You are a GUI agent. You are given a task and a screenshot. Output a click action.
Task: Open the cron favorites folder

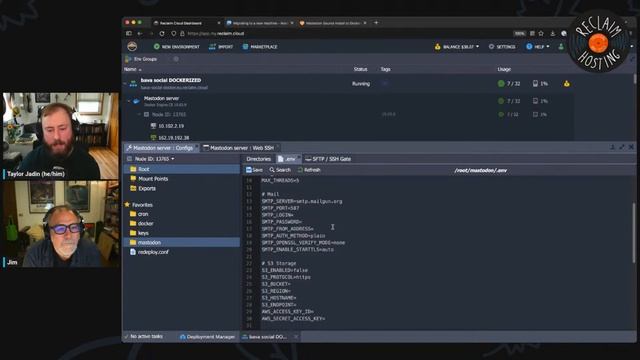pyautogui.click(x=139, y=214)
